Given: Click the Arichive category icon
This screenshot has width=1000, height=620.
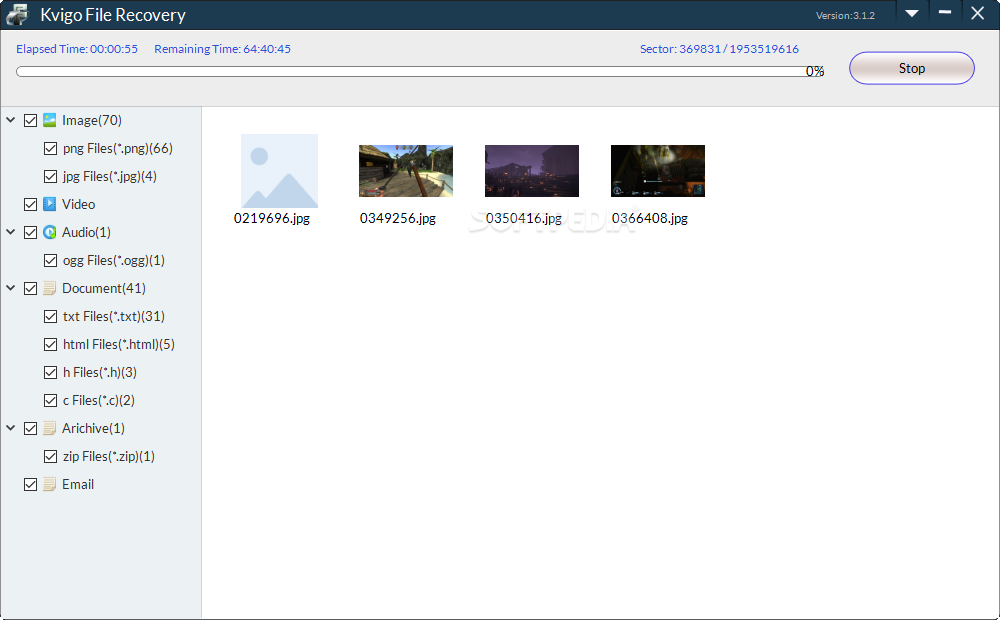Looking at the screenshot, I should [x=50, y=428].
